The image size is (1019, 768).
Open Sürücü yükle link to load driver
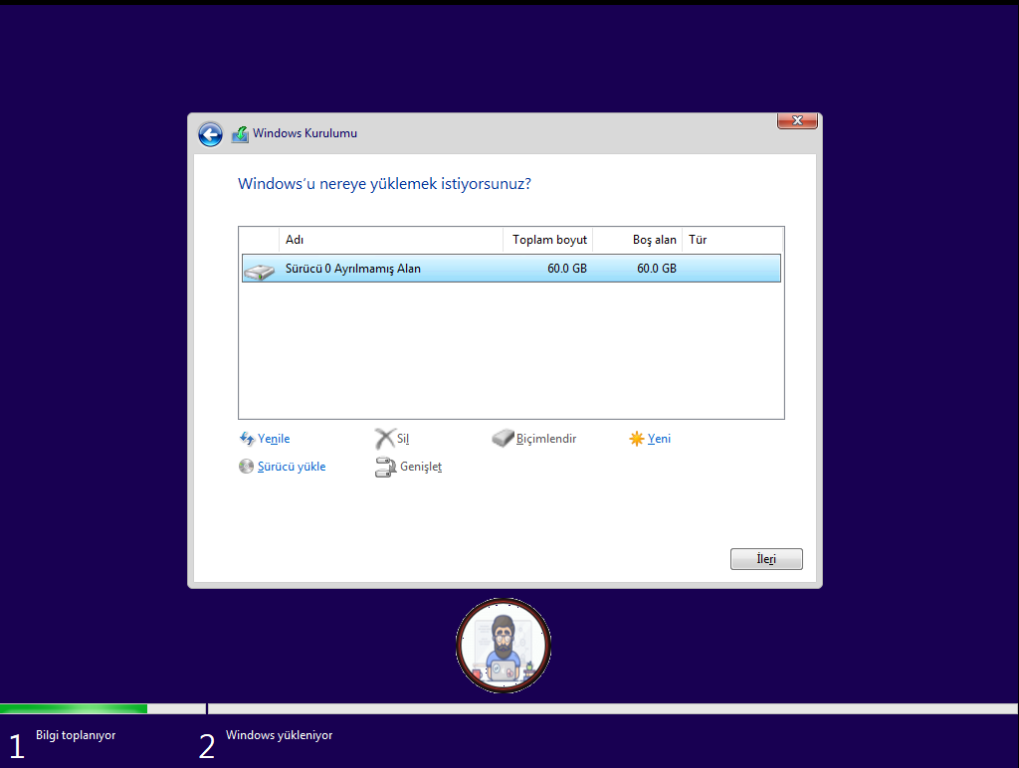[x=291, y=467]
